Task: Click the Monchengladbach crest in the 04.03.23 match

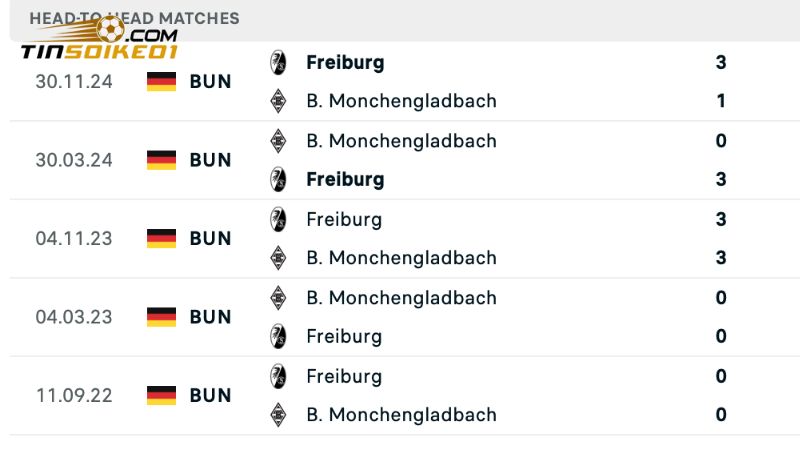Action: (x=279, y=298)
